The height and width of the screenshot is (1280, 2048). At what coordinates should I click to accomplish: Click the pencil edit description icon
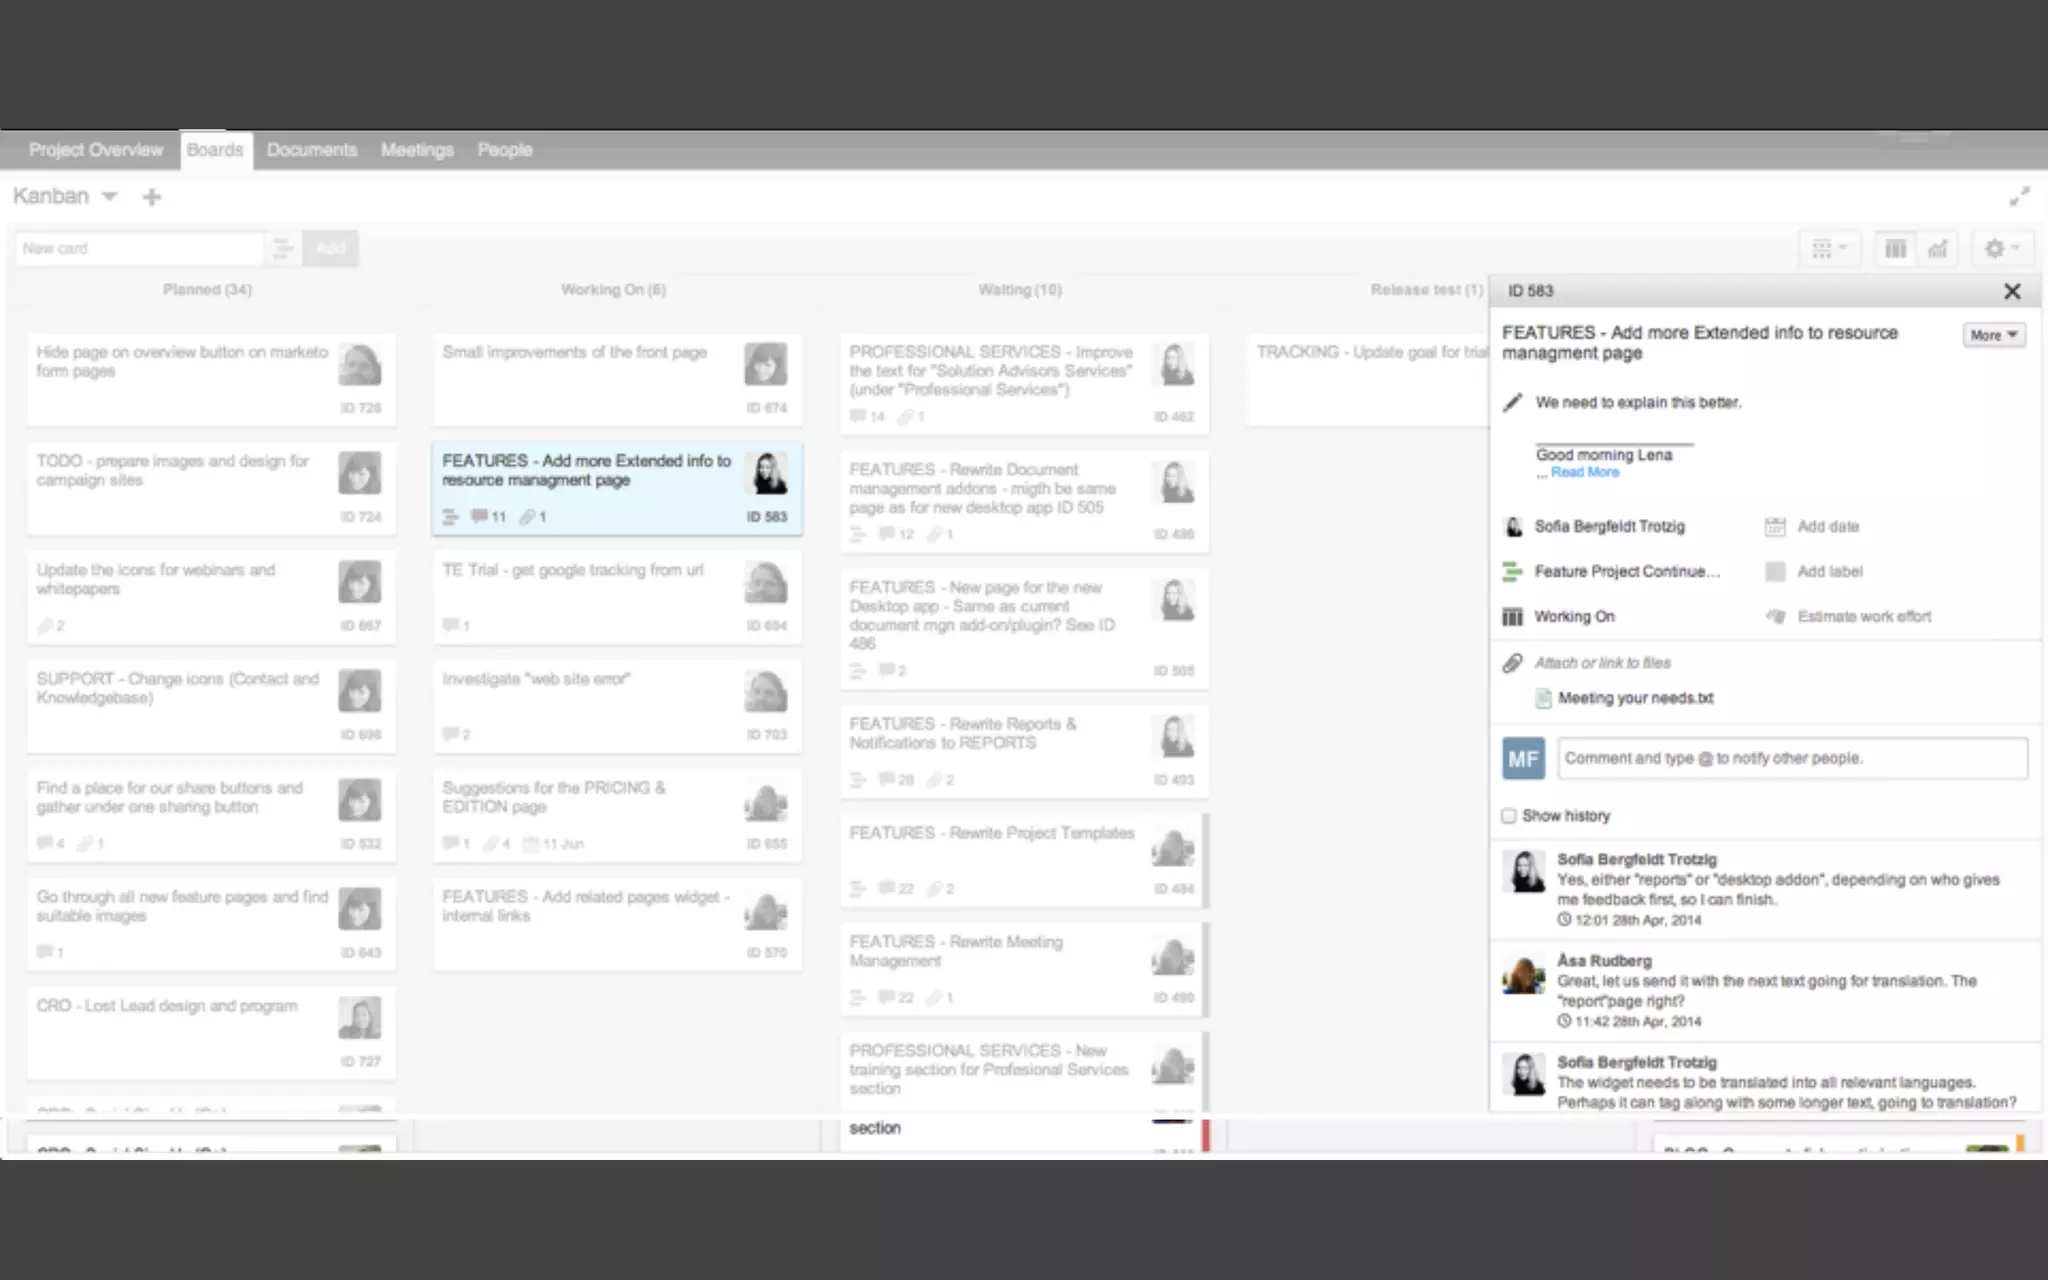1512,402
